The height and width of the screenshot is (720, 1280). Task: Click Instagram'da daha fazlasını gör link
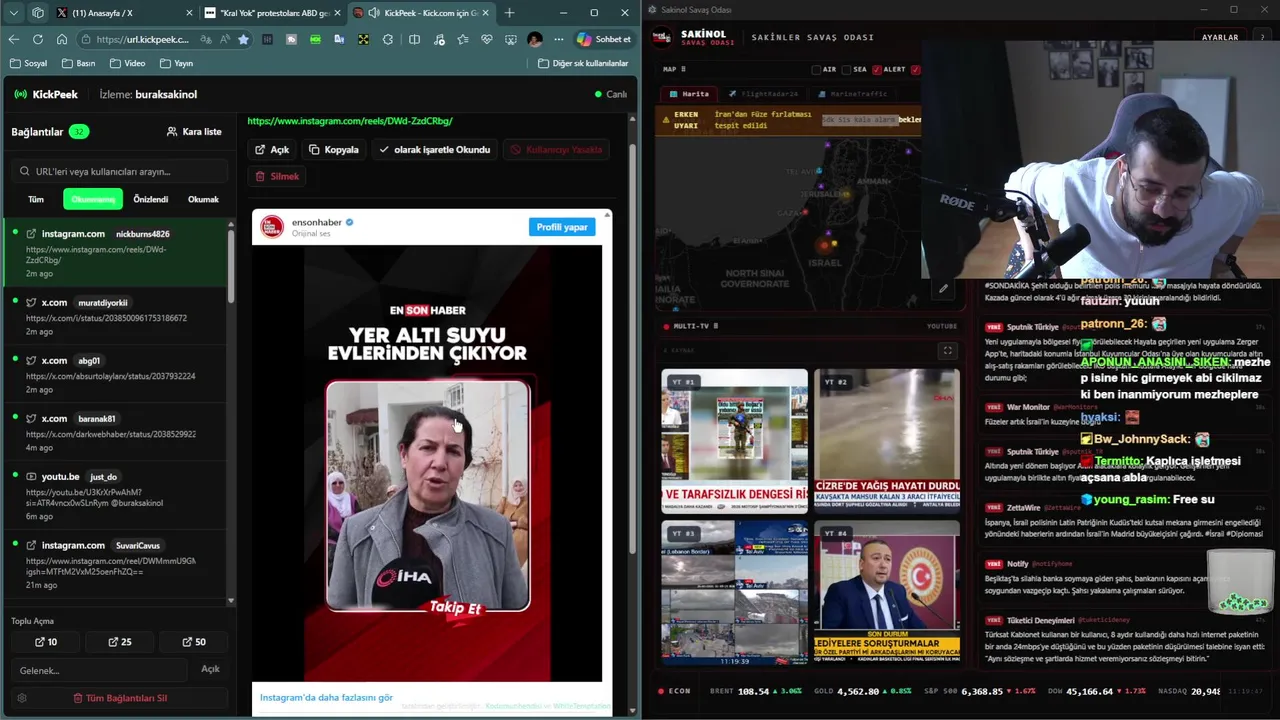(326, 697)
